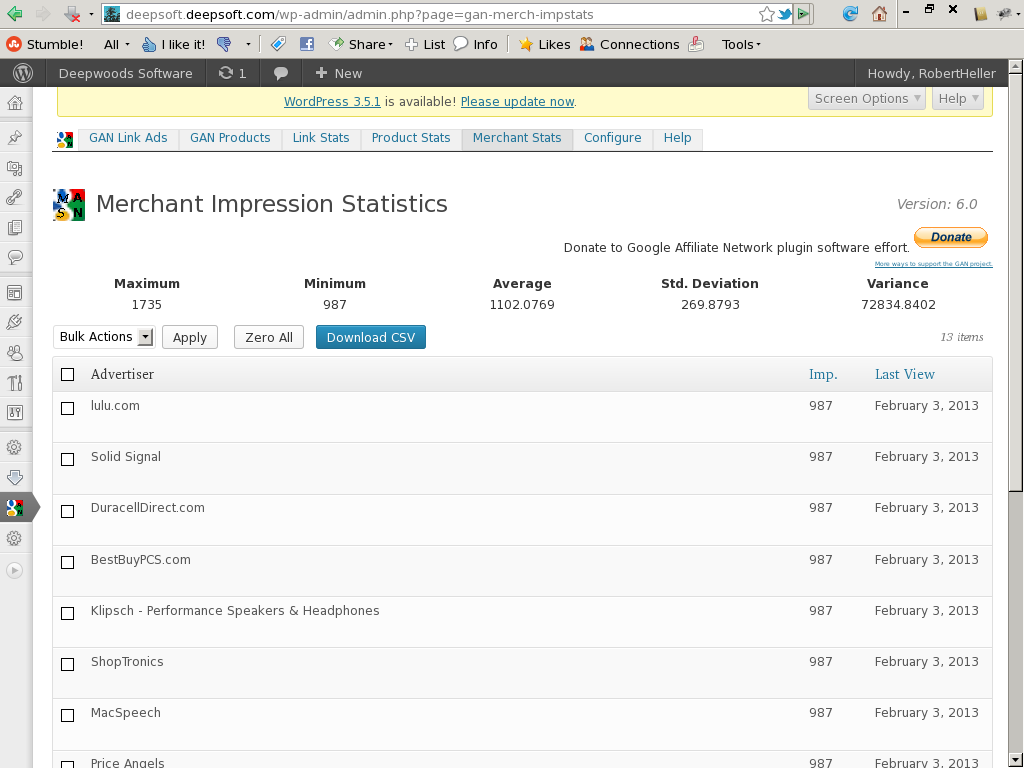This screenshot has height=768, width=1024.
Task: Click the Apply button
Action: pyautogui.click(x=189, y=337)
